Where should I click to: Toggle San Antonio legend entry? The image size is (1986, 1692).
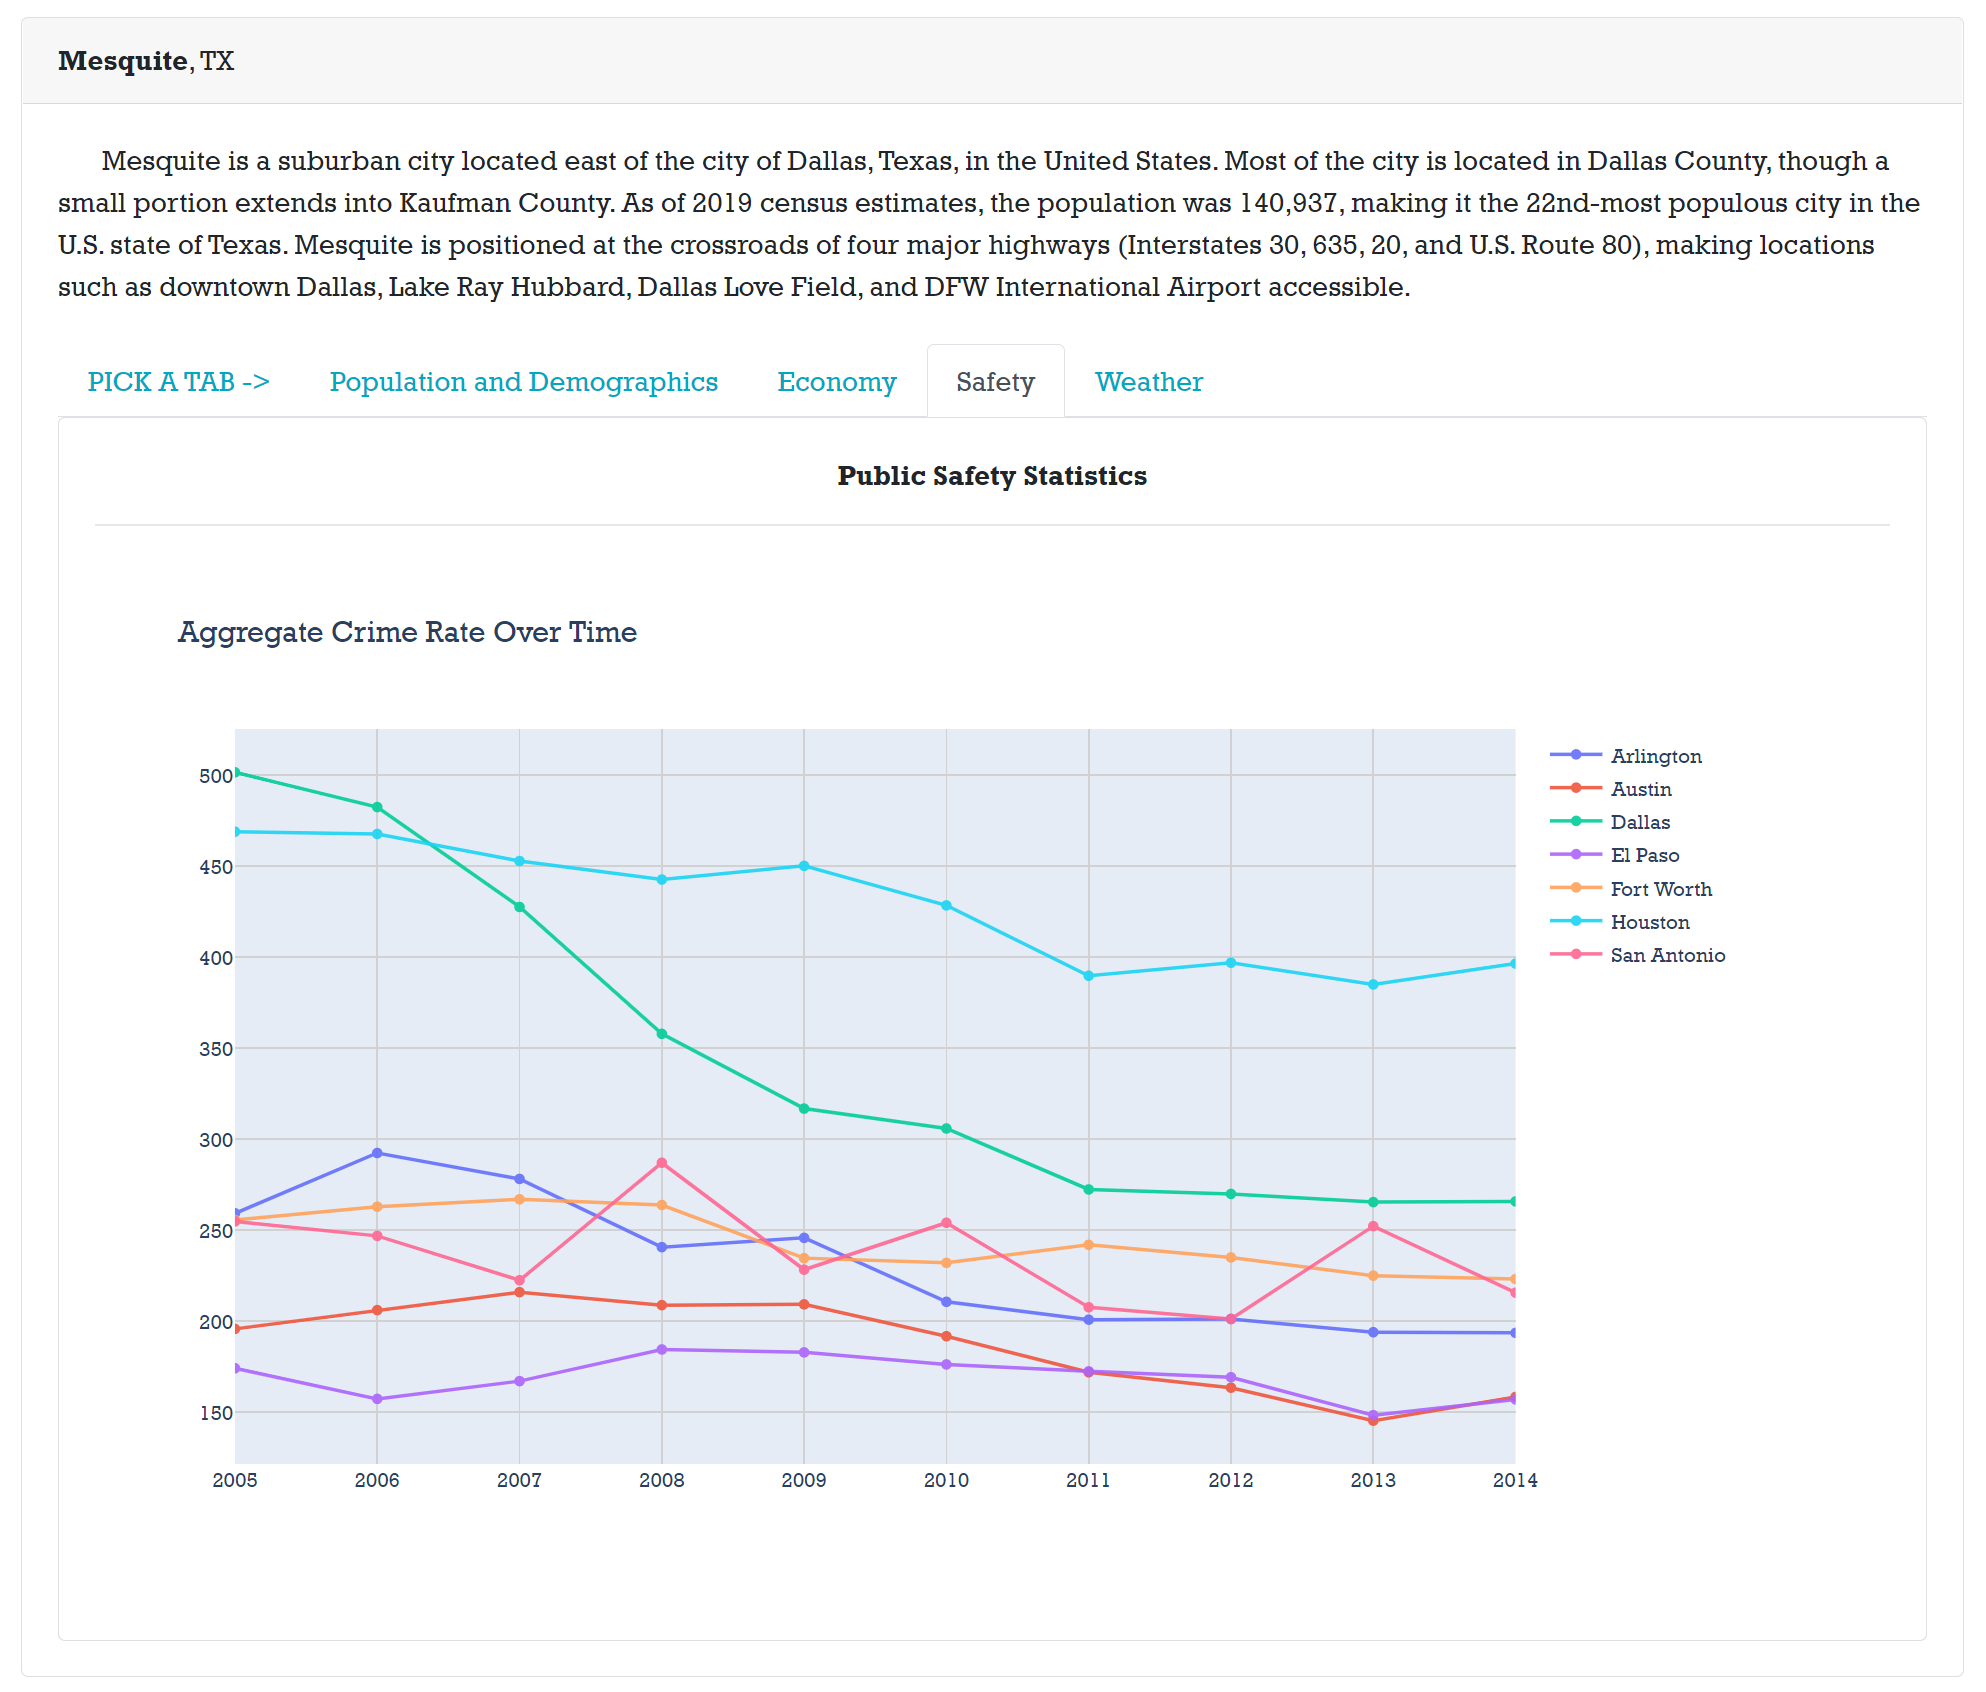pyautogui.click(x=1667, y=955)
